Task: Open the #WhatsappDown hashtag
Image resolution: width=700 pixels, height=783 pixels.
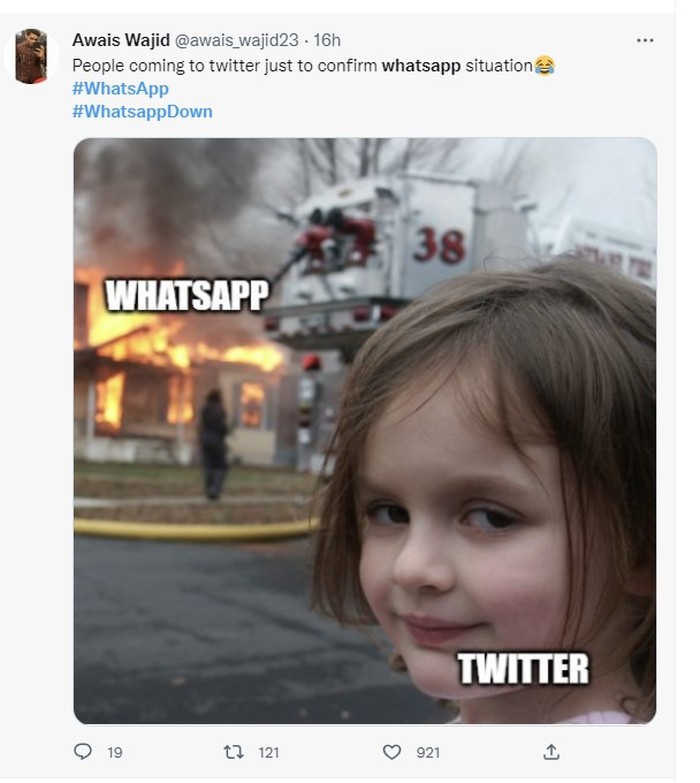Action: pyautogui.click(x=142, y=111)
